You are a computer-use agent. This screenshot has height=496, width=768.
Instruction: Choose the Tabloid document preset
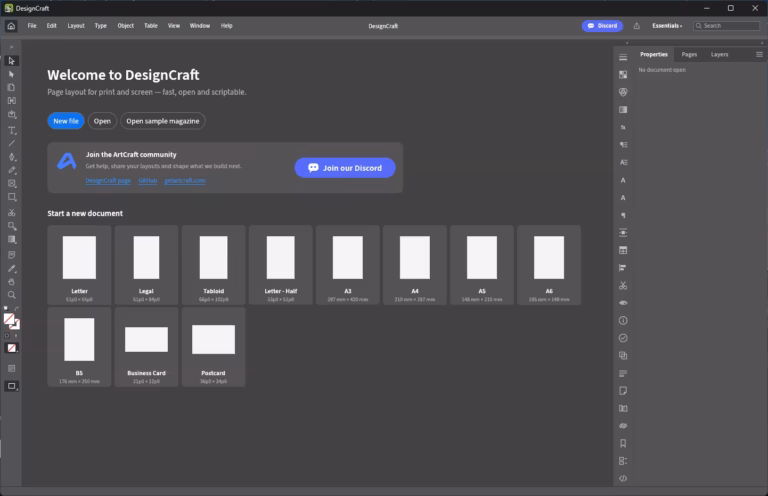214,265
